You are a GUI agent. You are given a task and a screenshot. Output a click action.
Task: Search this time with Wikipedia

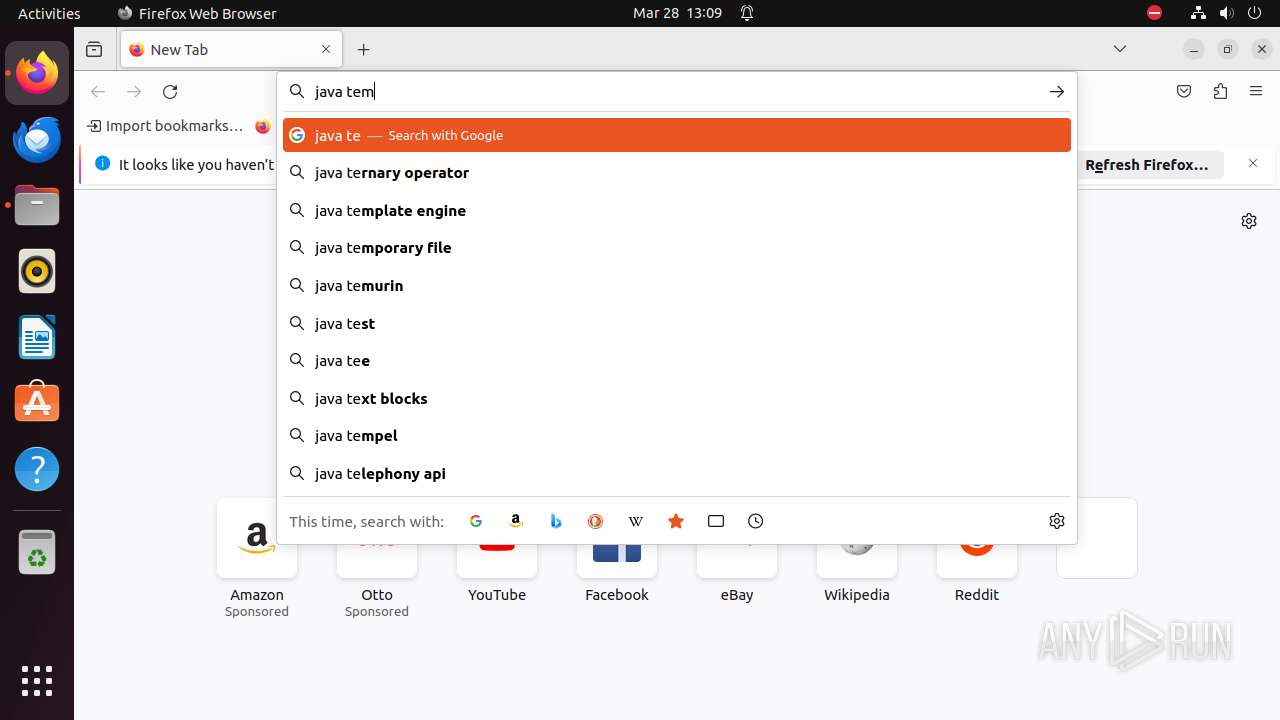point(636,521)
